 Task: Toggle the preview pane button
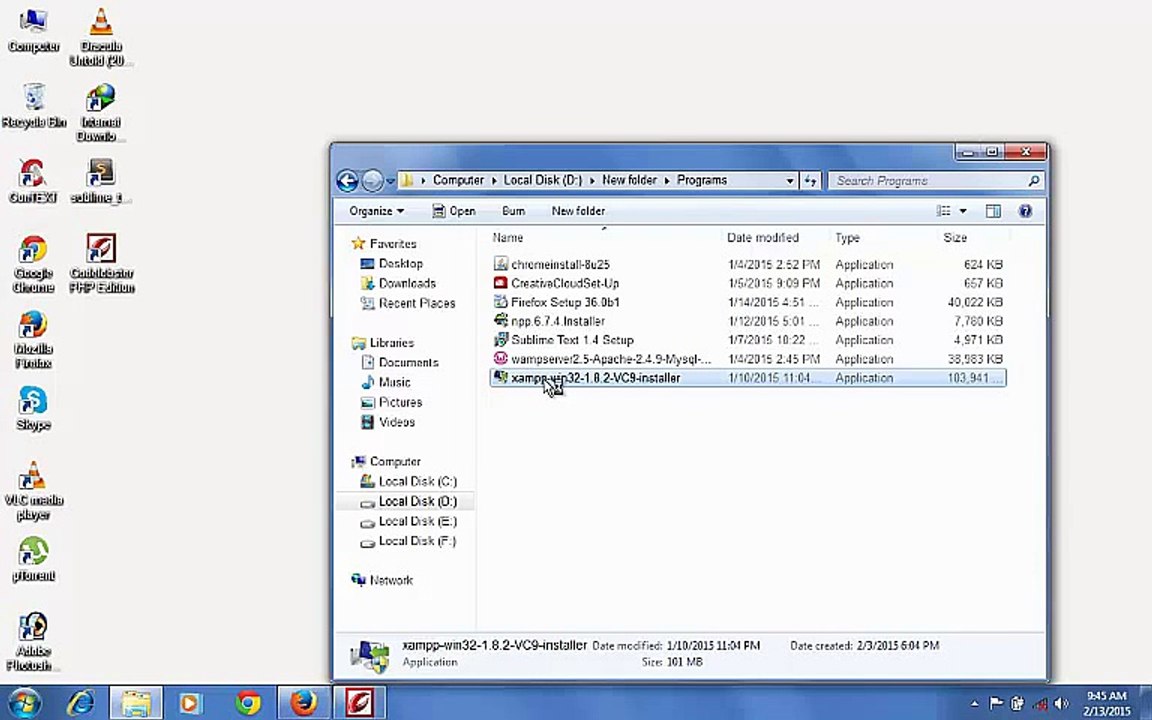(993, 211)
